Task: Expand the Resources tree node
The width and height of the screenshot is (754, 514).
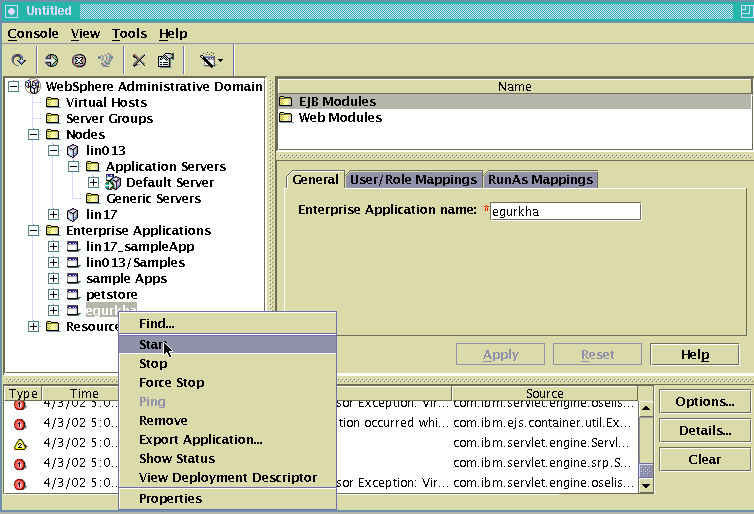Action: (x=33, y=326)
